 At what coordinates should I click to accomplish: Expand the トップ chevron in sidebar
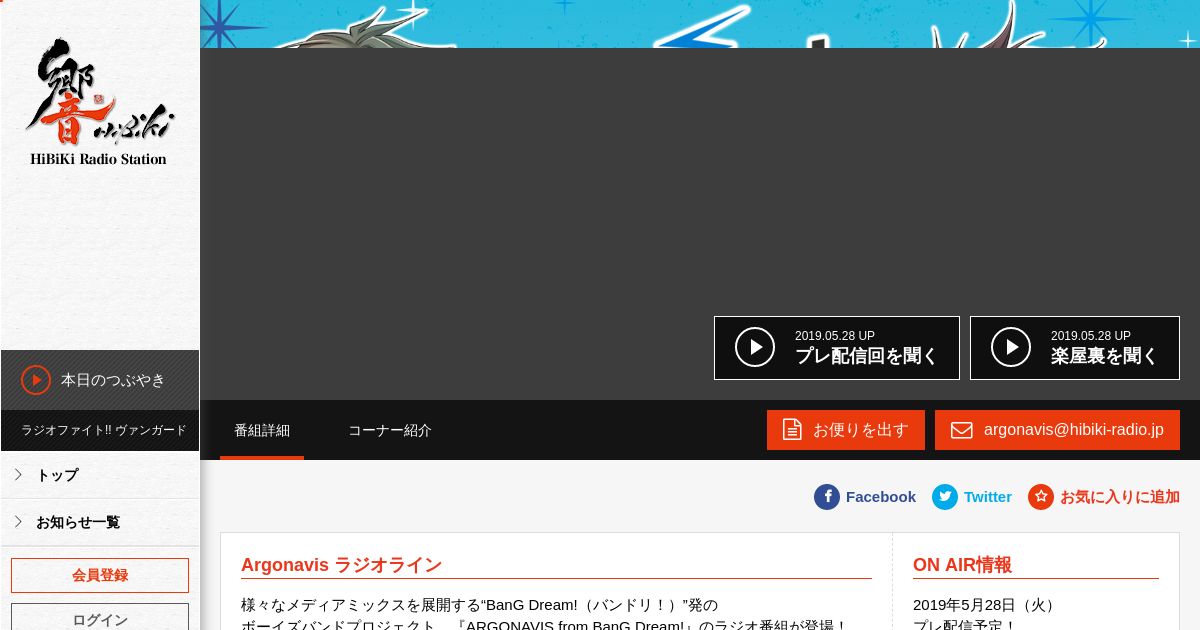(18, 474)
